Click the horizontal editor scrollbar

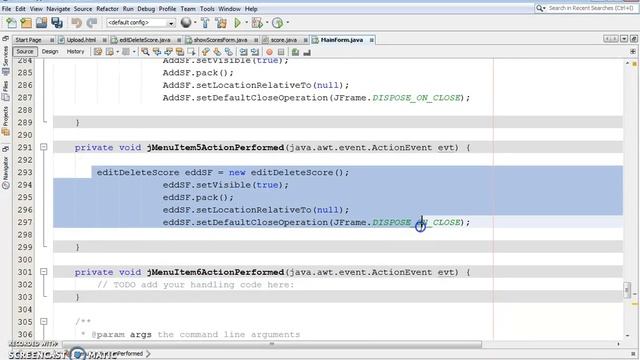point(272,344)
